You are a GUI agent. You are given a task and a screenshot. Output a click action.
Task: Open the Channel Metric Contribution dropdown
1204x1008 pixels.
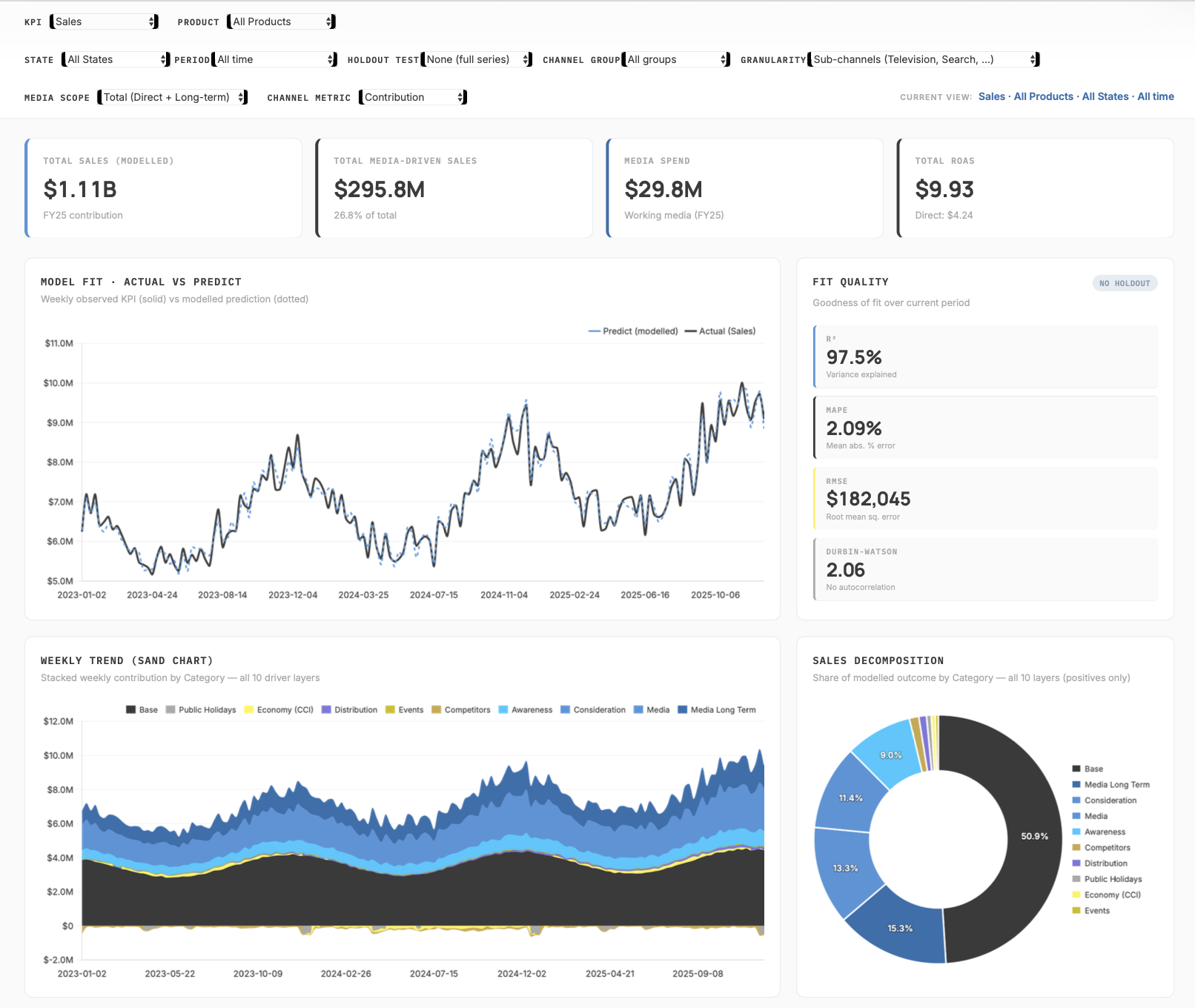point(414,97)
